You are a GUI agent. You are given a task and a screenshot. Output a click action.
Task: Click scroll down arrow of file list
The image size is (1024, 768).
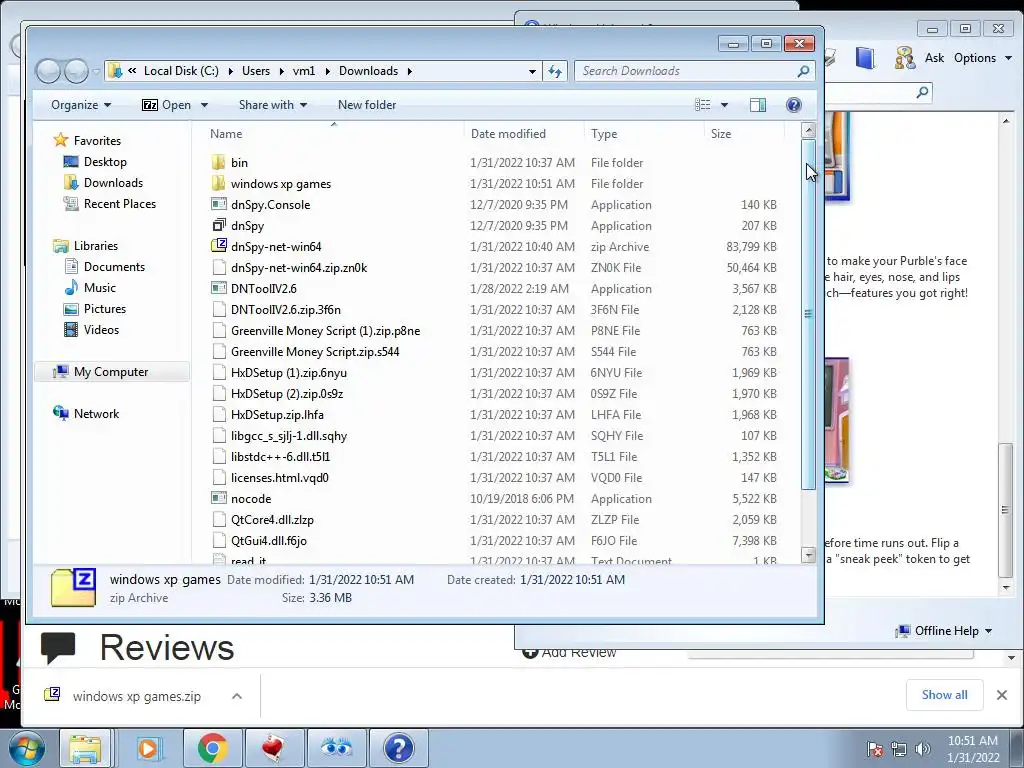point(808,555)
